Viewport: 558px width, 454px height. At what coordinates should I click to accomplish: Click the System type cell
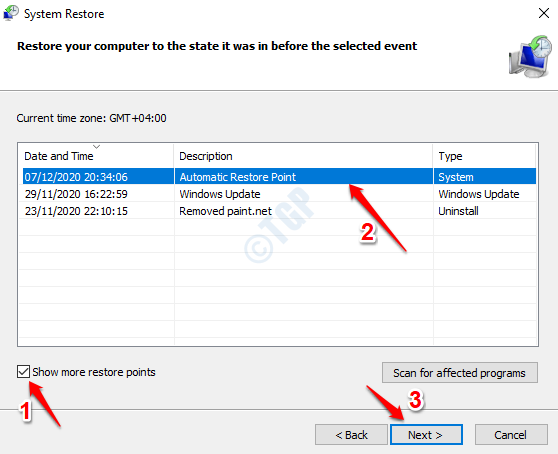tap(456, 177)
